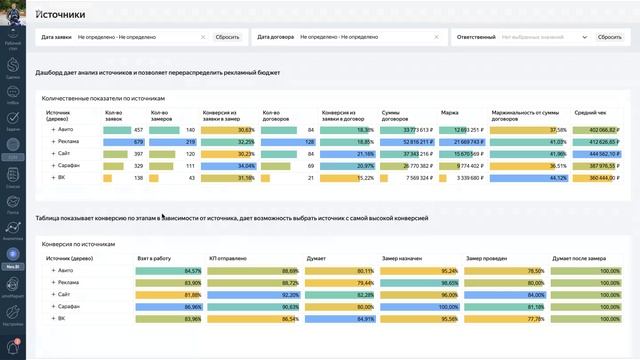
Task: Click Сарафан Взят в работу 86,96% cell
Action: [x=169, y=307]
